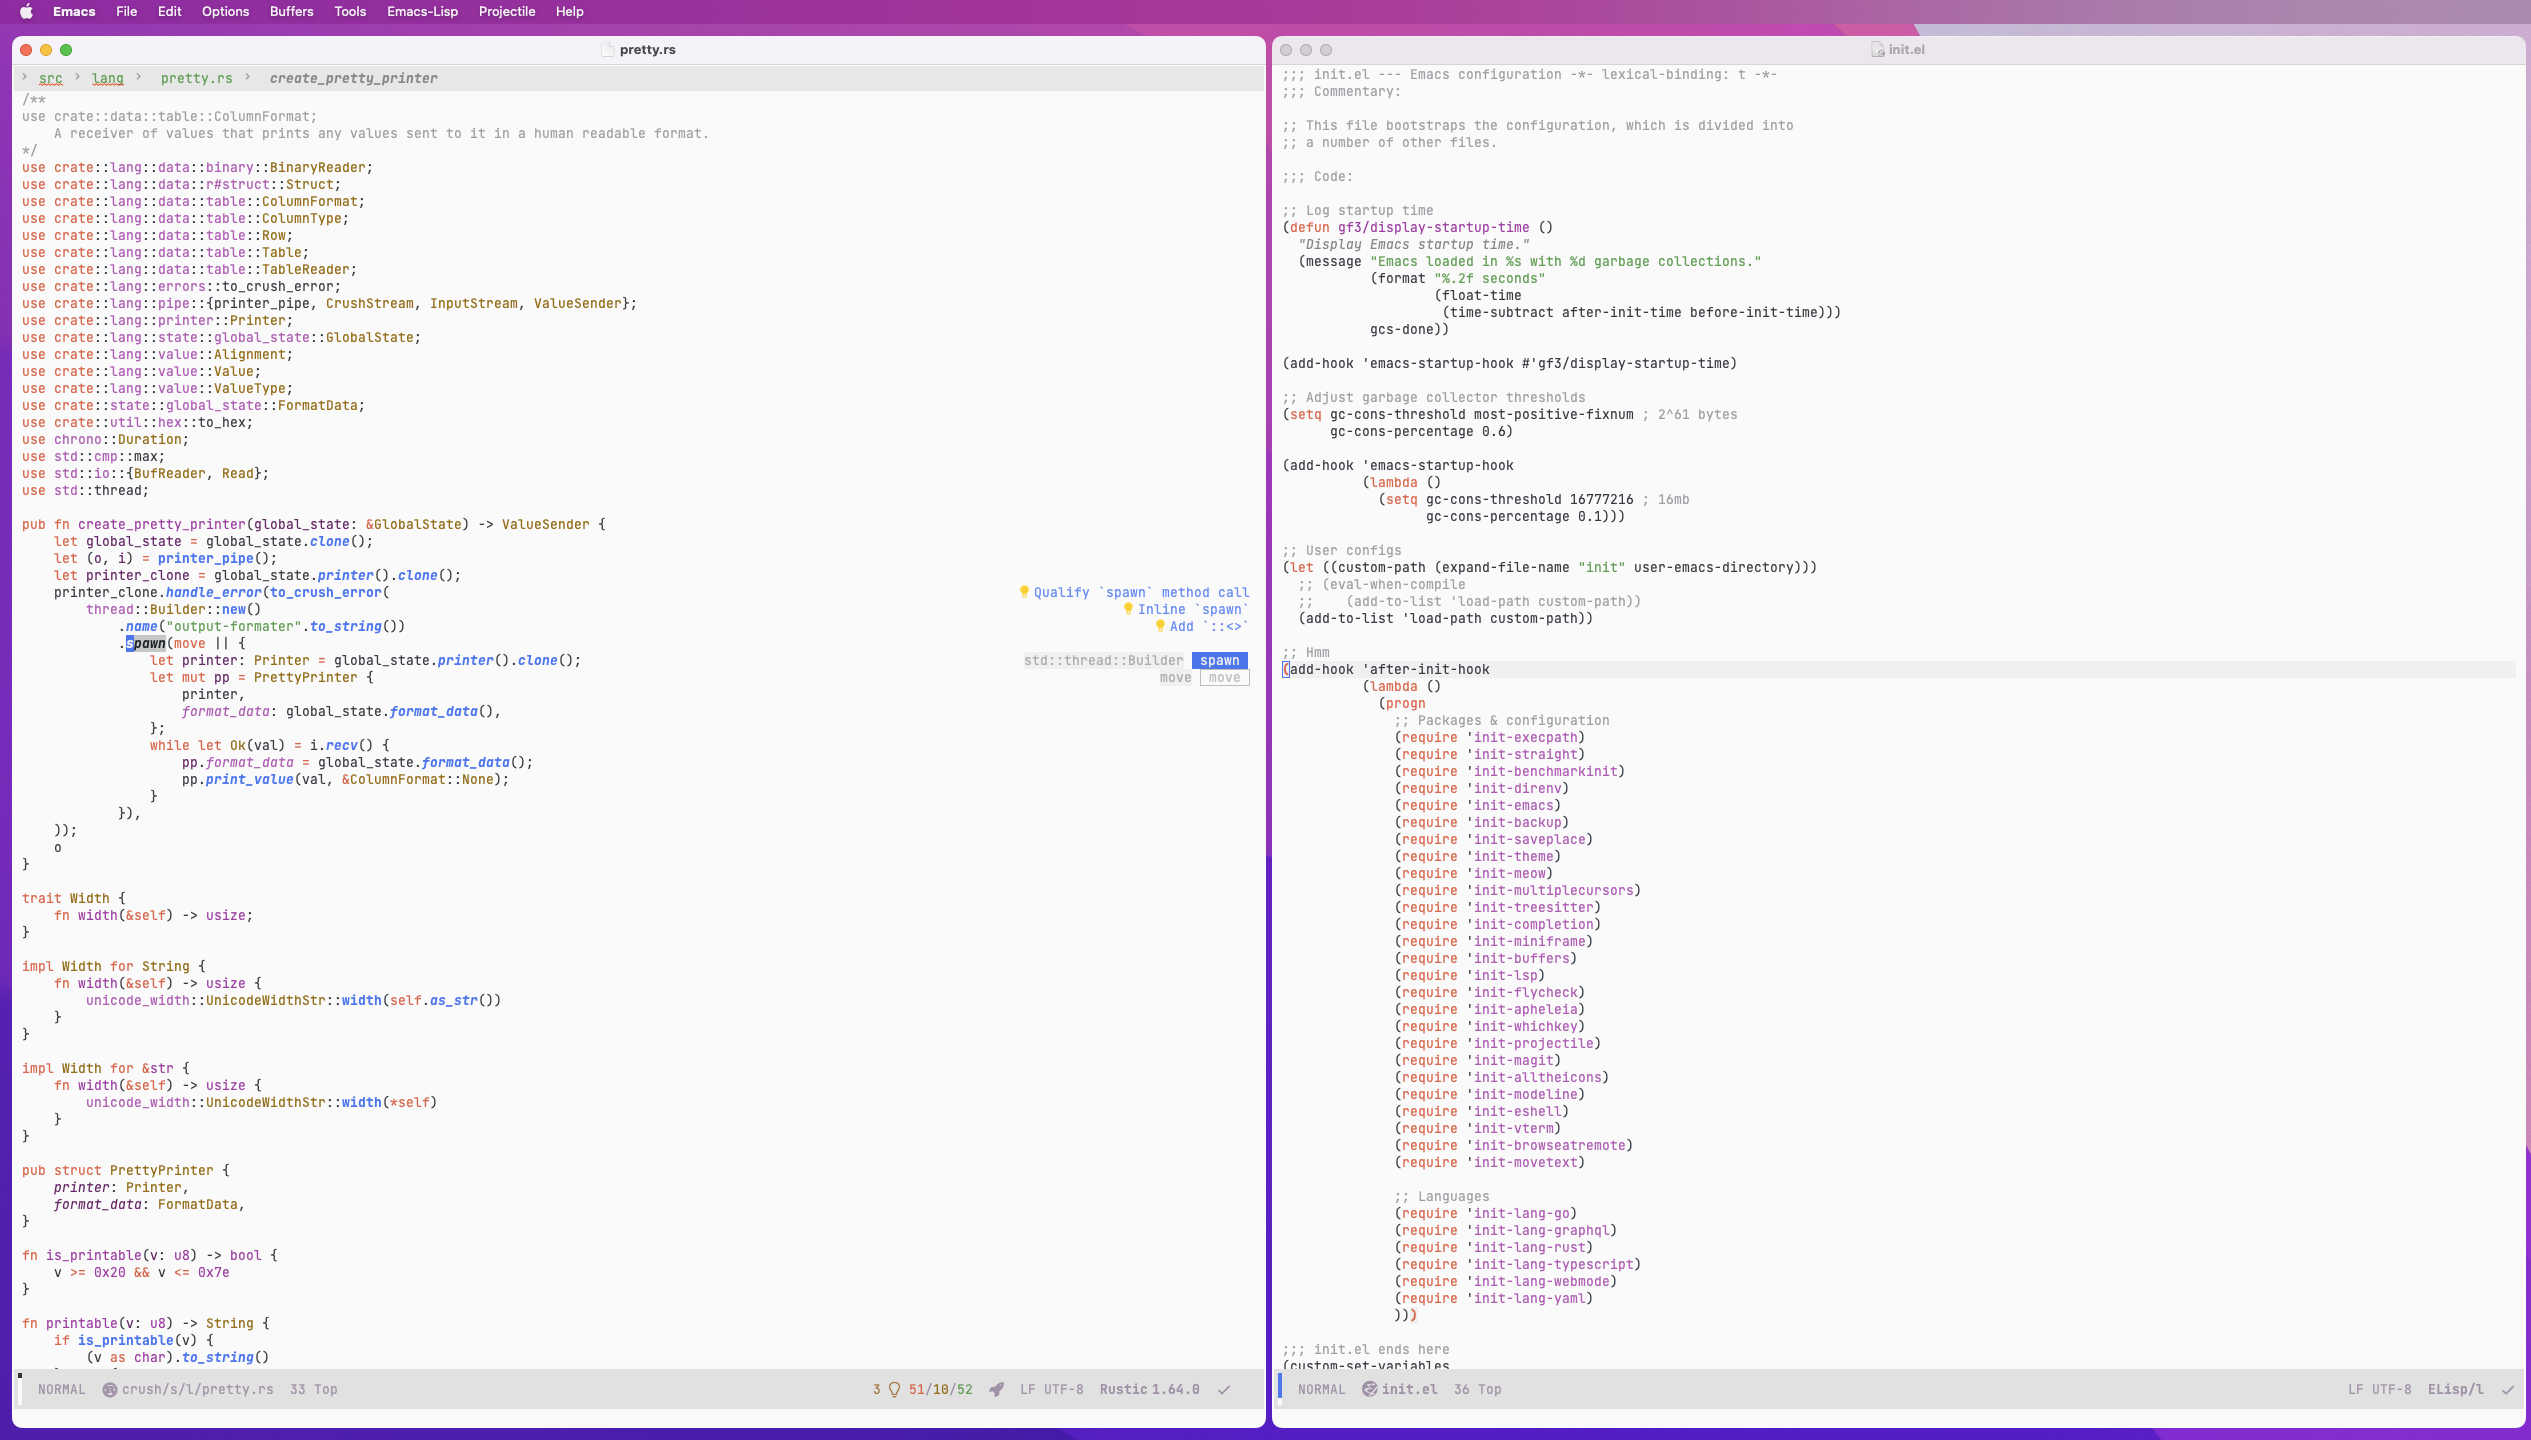Image resolution: width=2531 pixels, height=1440 pixels.
Task: Open the Edit menu
Action: pos(169,12)
